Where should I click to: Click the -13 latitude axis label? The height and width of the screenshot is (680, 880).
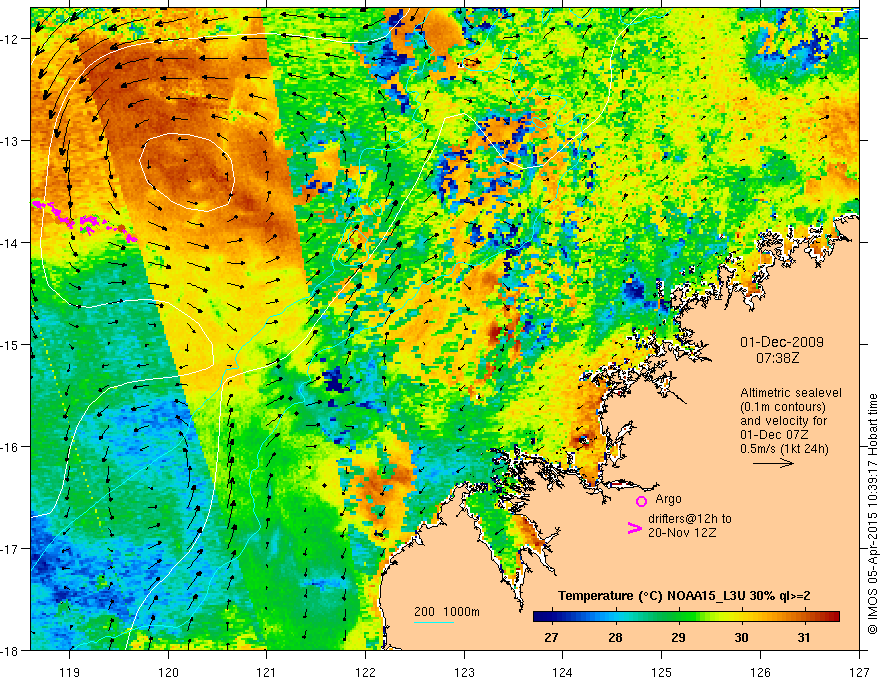[x=11, y=141]
